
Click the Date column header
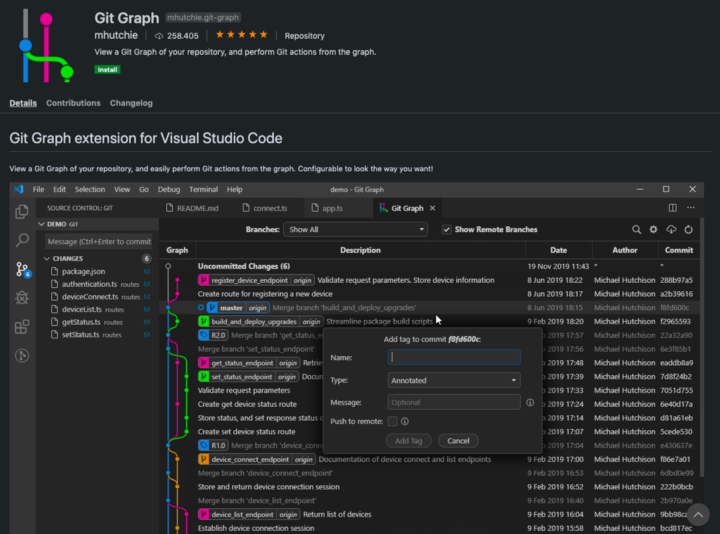558,250
